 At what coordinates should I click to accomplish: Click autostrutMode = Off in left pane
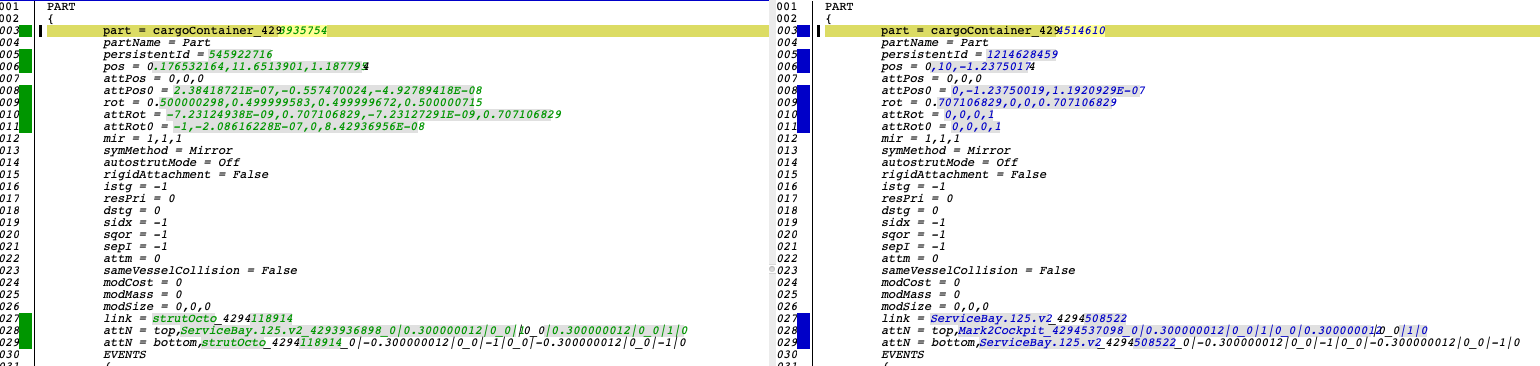tap(171, 162)
